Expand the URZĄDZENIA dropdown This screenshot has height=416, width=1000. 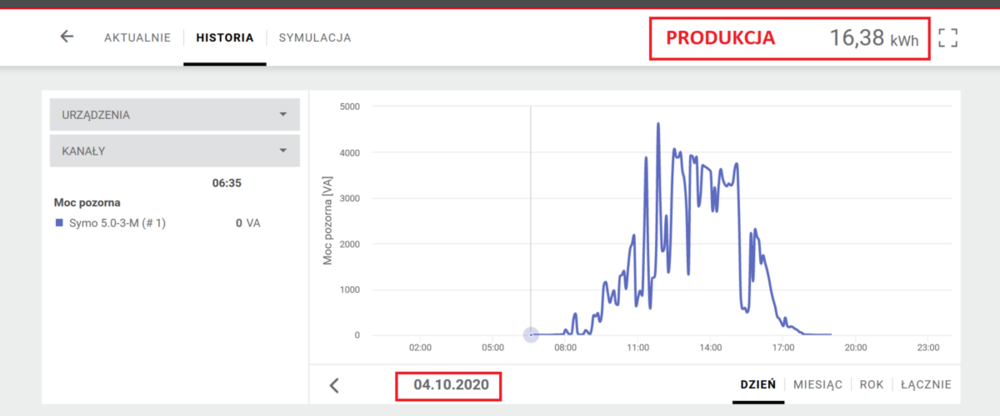click(x=175, y=115)
